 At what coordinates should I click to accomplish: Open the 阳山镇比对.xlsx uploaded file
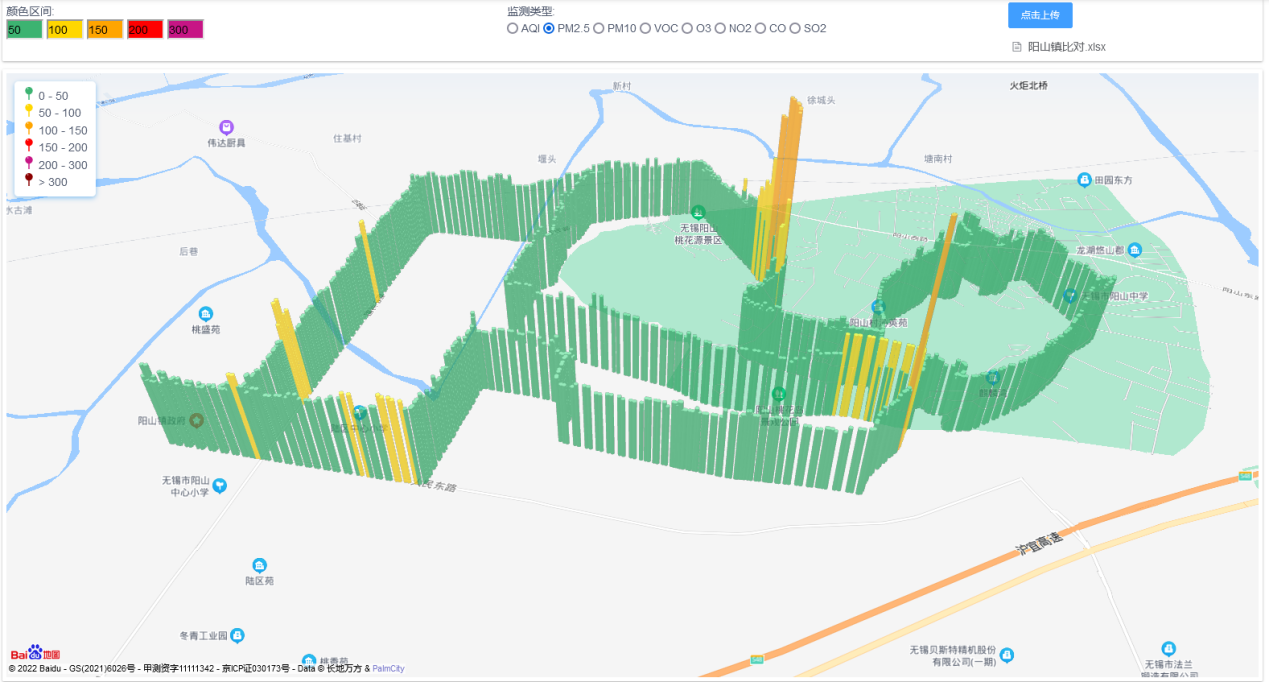tap(1066, 47)
